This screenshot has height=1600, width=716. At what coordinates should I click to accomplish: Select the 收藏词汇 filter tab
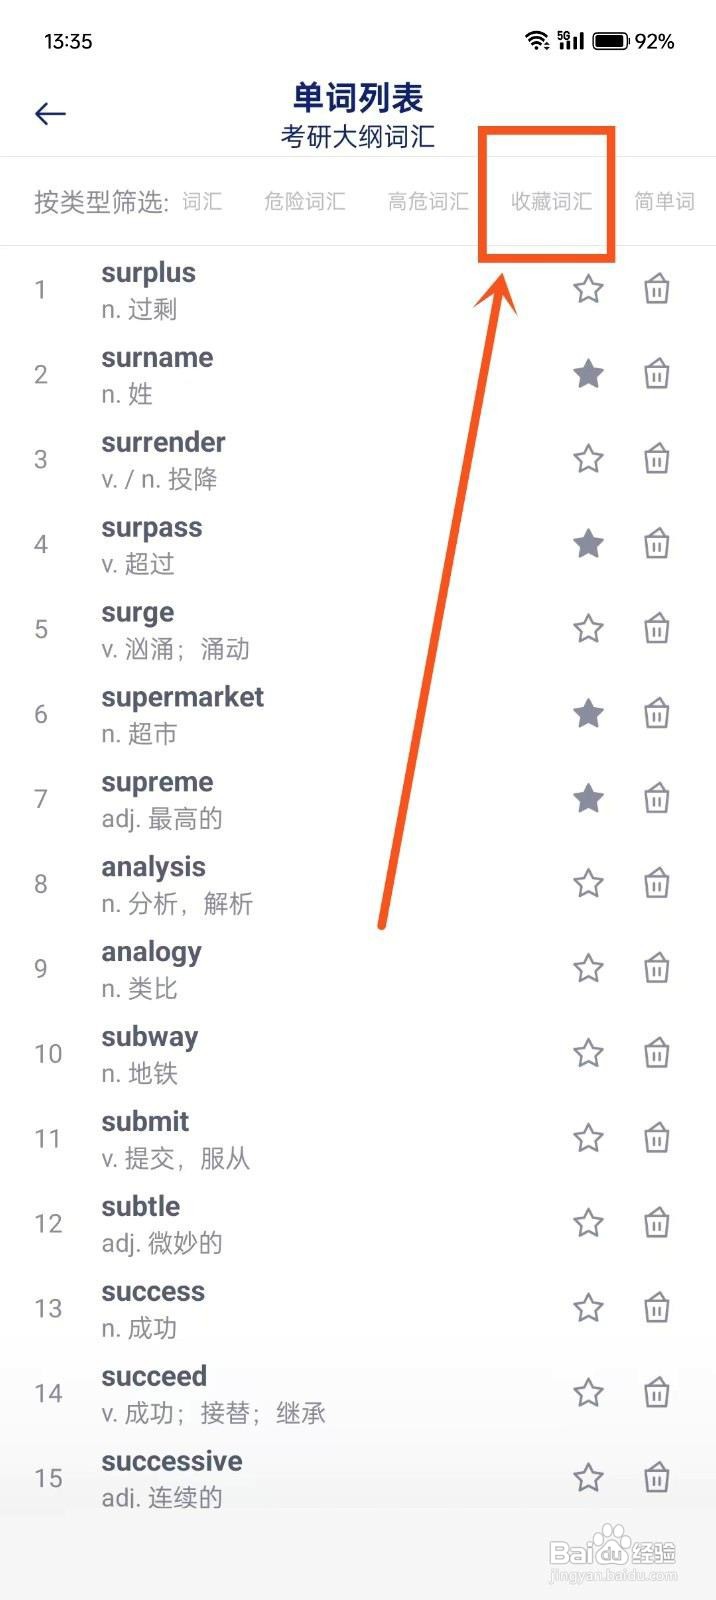click(551, 201)
